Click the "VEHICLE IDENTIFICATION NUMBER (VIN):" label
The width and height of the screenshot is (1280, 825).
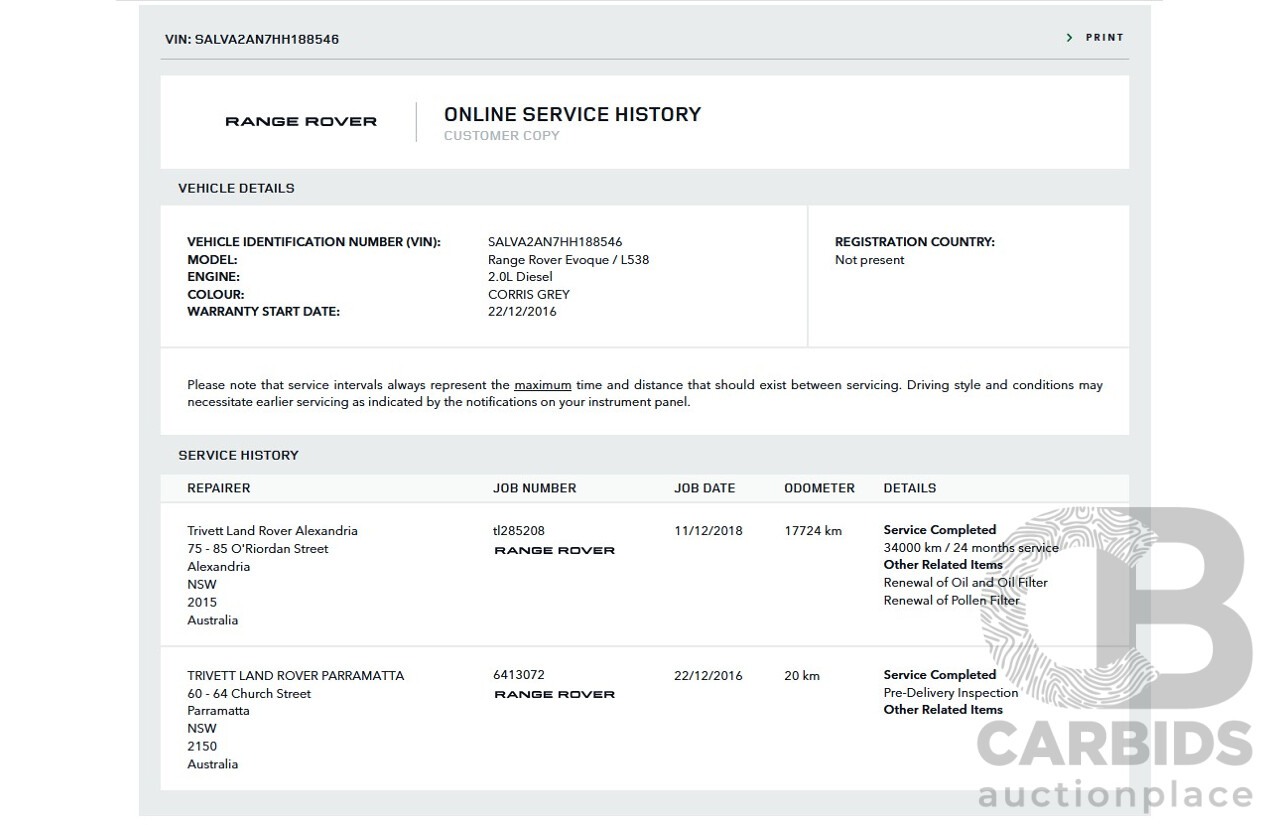[x=314, y=242]
